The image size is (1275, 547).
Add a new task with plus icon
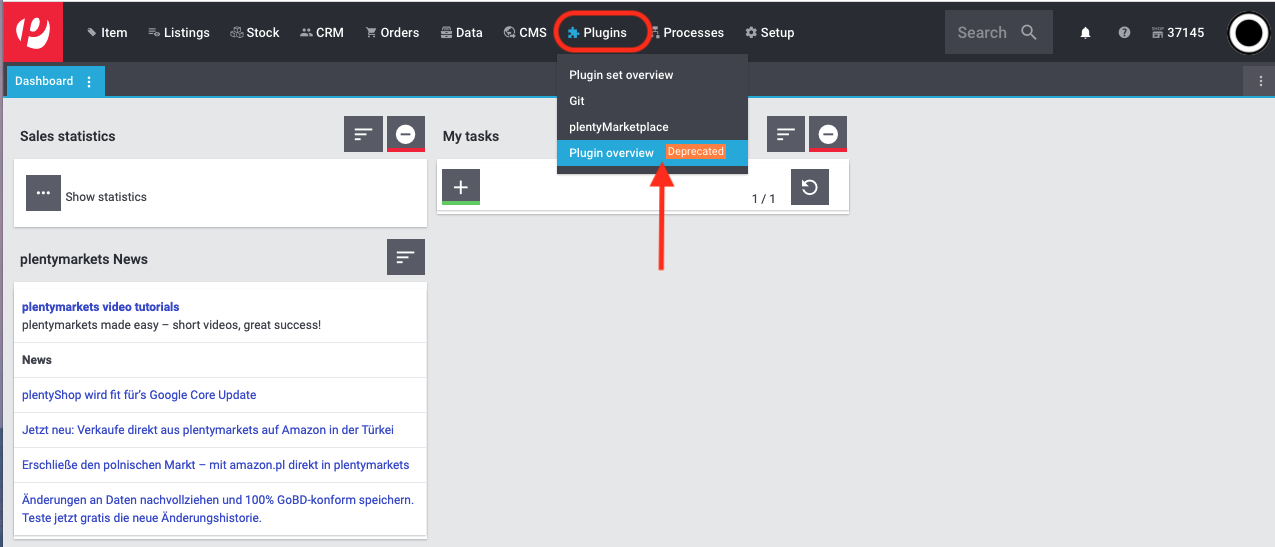pyautogui.click(x=460, y=187)
